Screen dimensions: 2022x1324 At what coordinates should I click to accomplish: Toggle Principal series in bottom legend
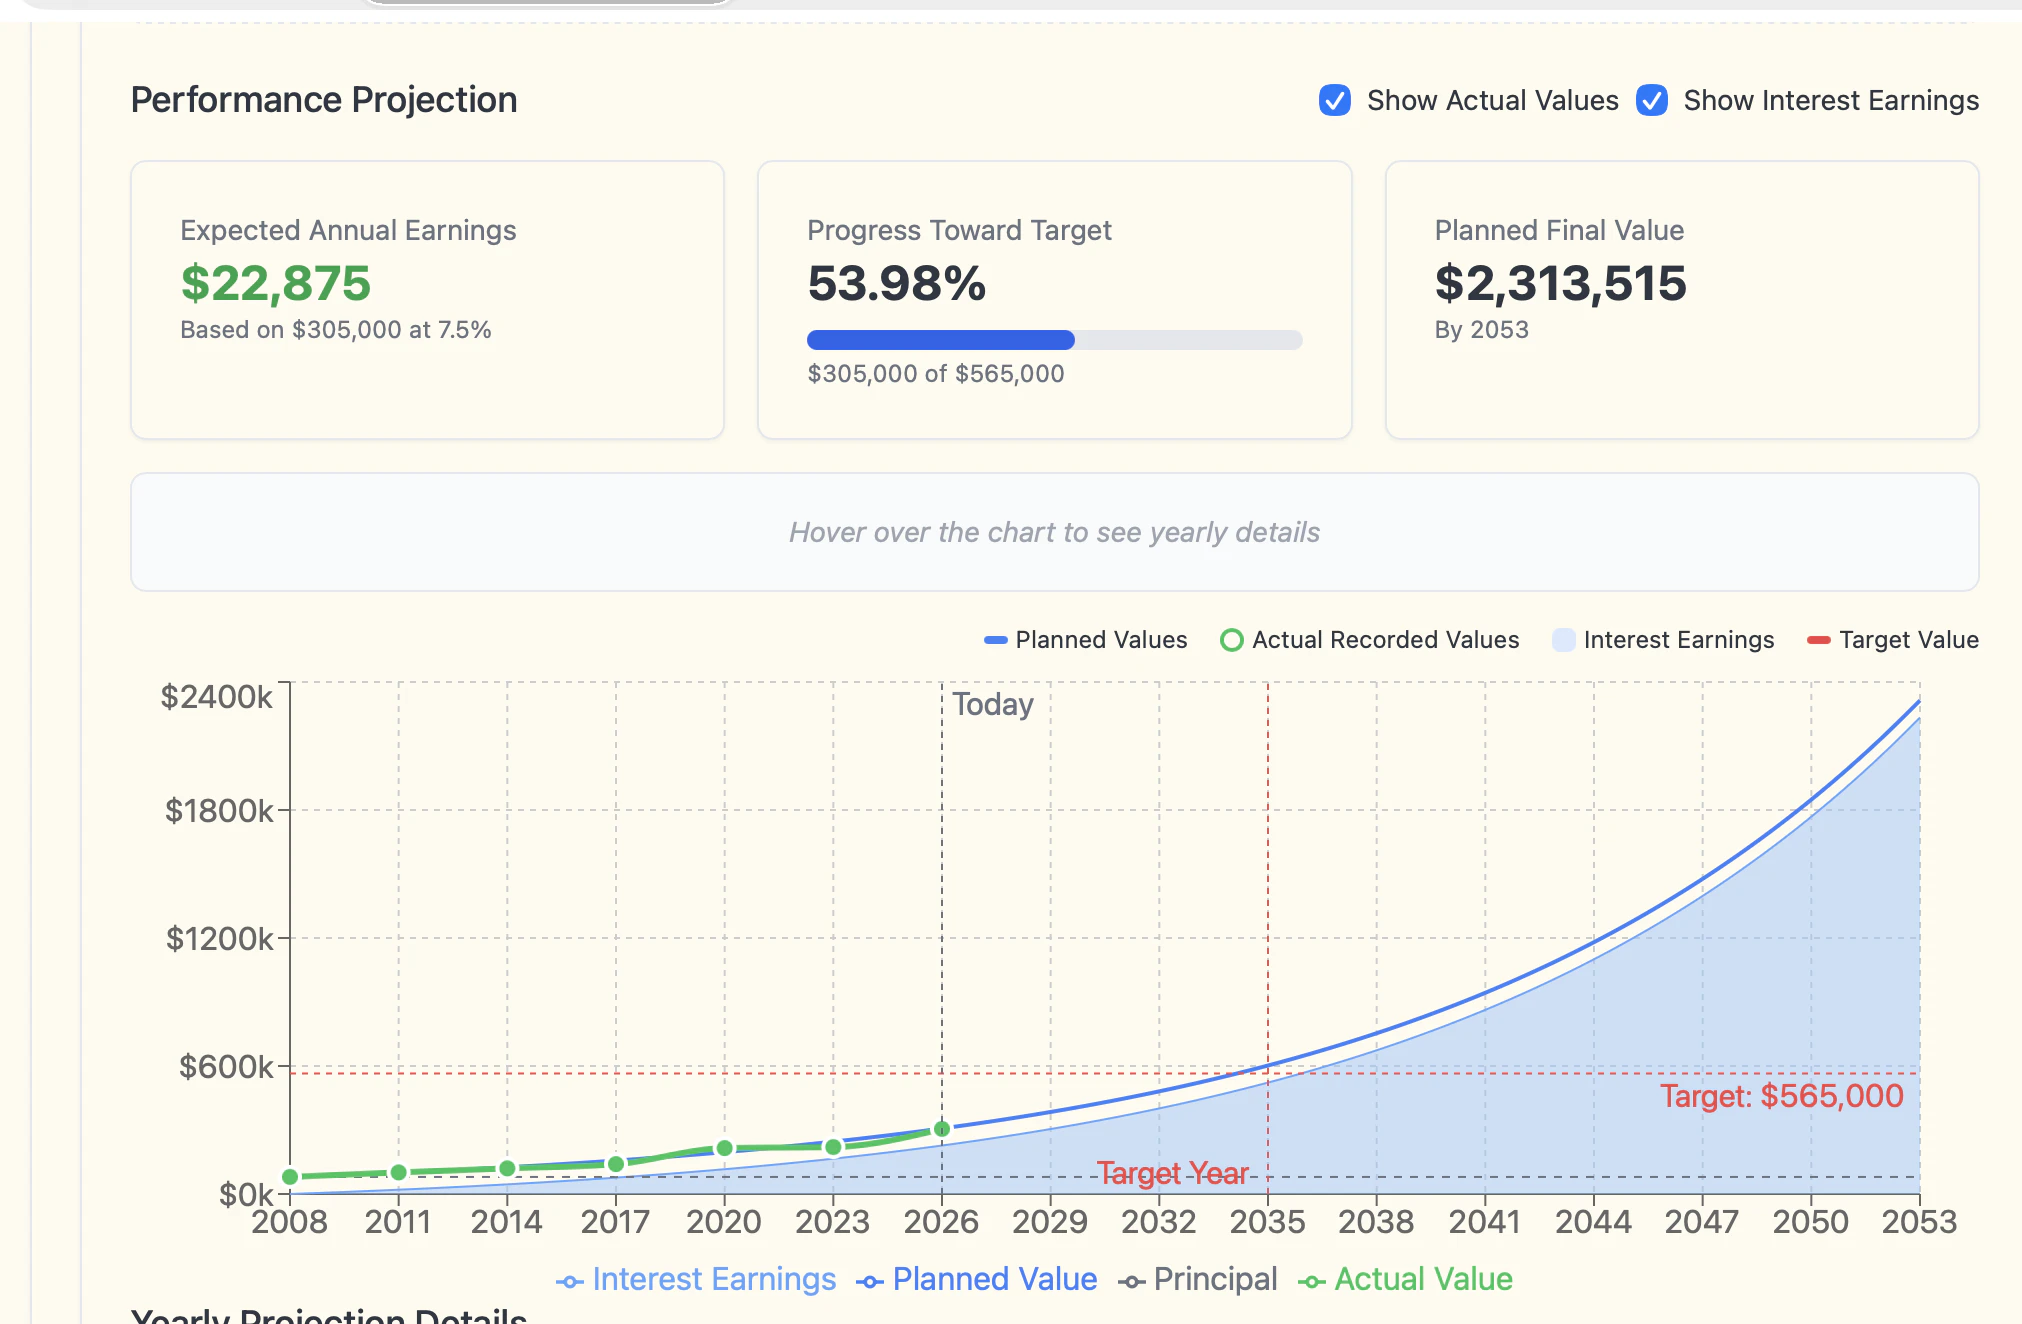(1197, 1280)
